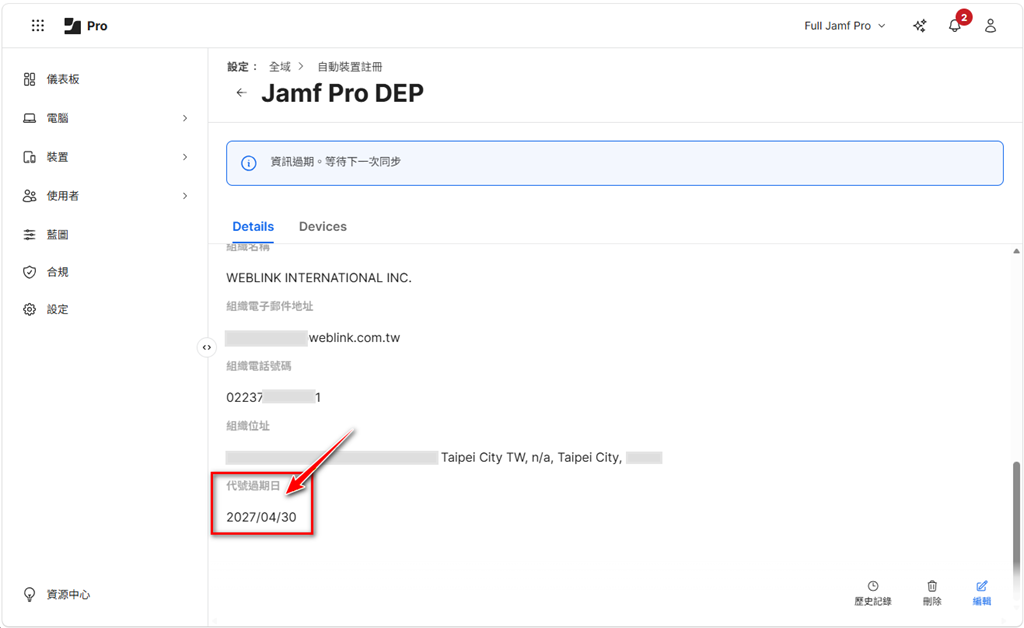Open notifications bell with 2 alerts

pyautogui.click(x=955, y=26)
